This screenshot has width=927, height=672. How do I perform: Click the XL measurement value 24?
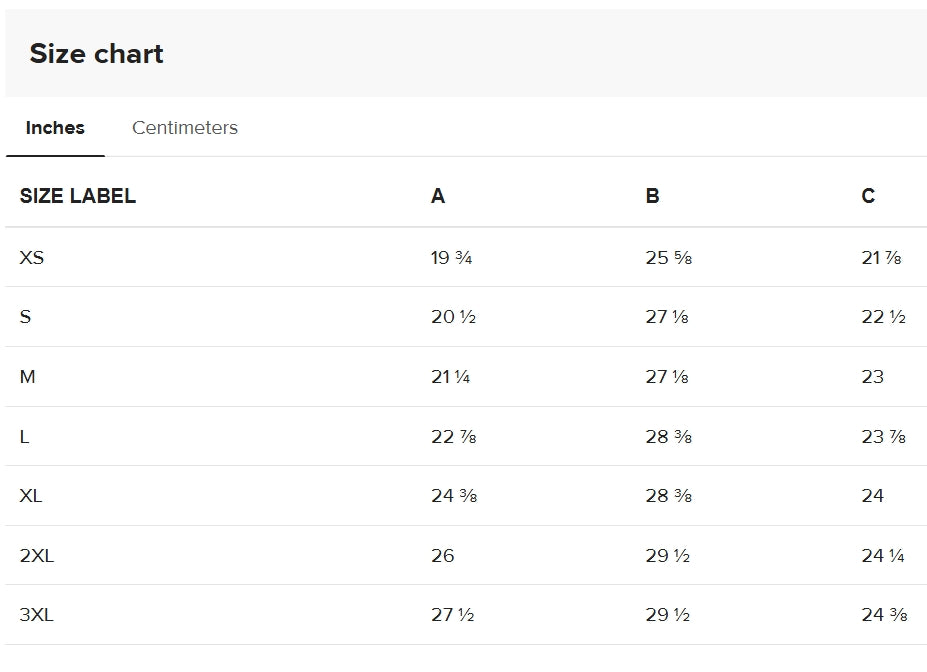pos(873,496)
